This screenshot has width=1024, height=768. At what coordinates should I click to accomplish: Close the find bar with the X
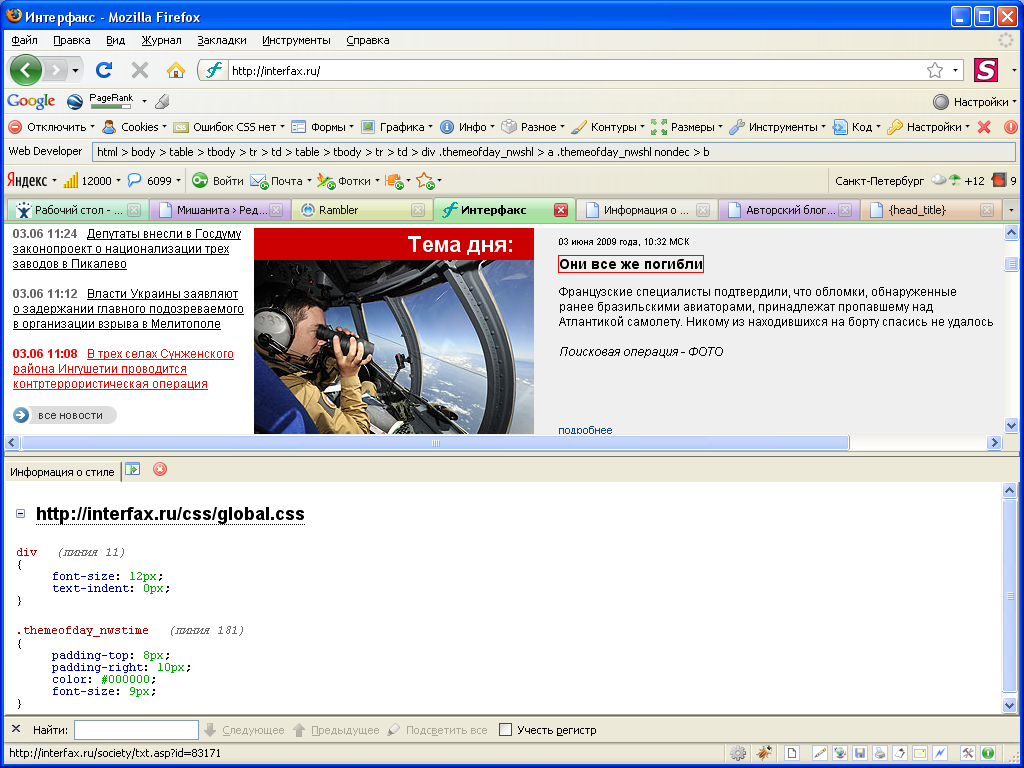coord(16,729)
